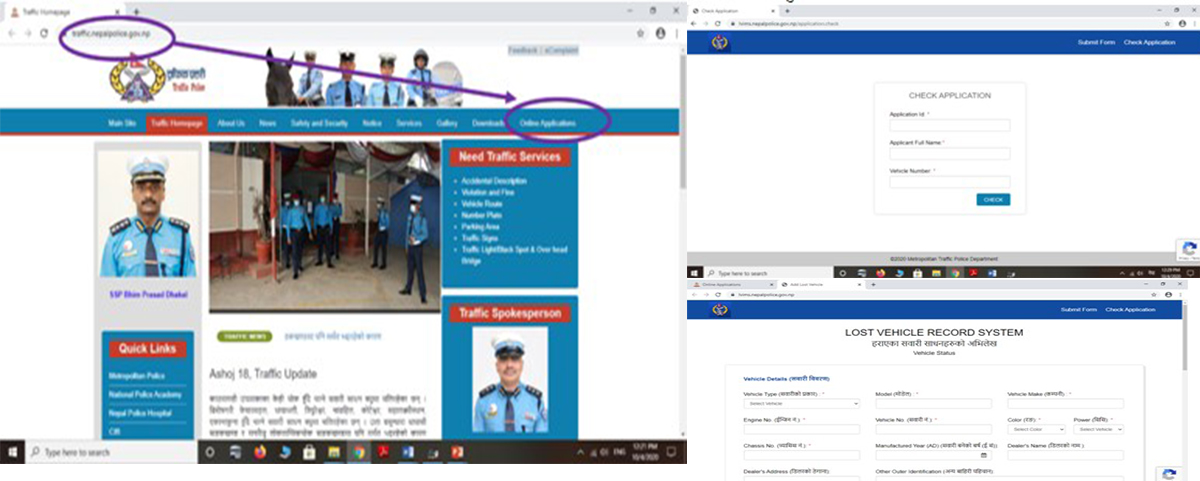The width and height of the screenshot is (1200, 481).
Task: Click the reload icon in the Traffic Homepage browser
Action: pyautogui.click(x=44, y=33)
